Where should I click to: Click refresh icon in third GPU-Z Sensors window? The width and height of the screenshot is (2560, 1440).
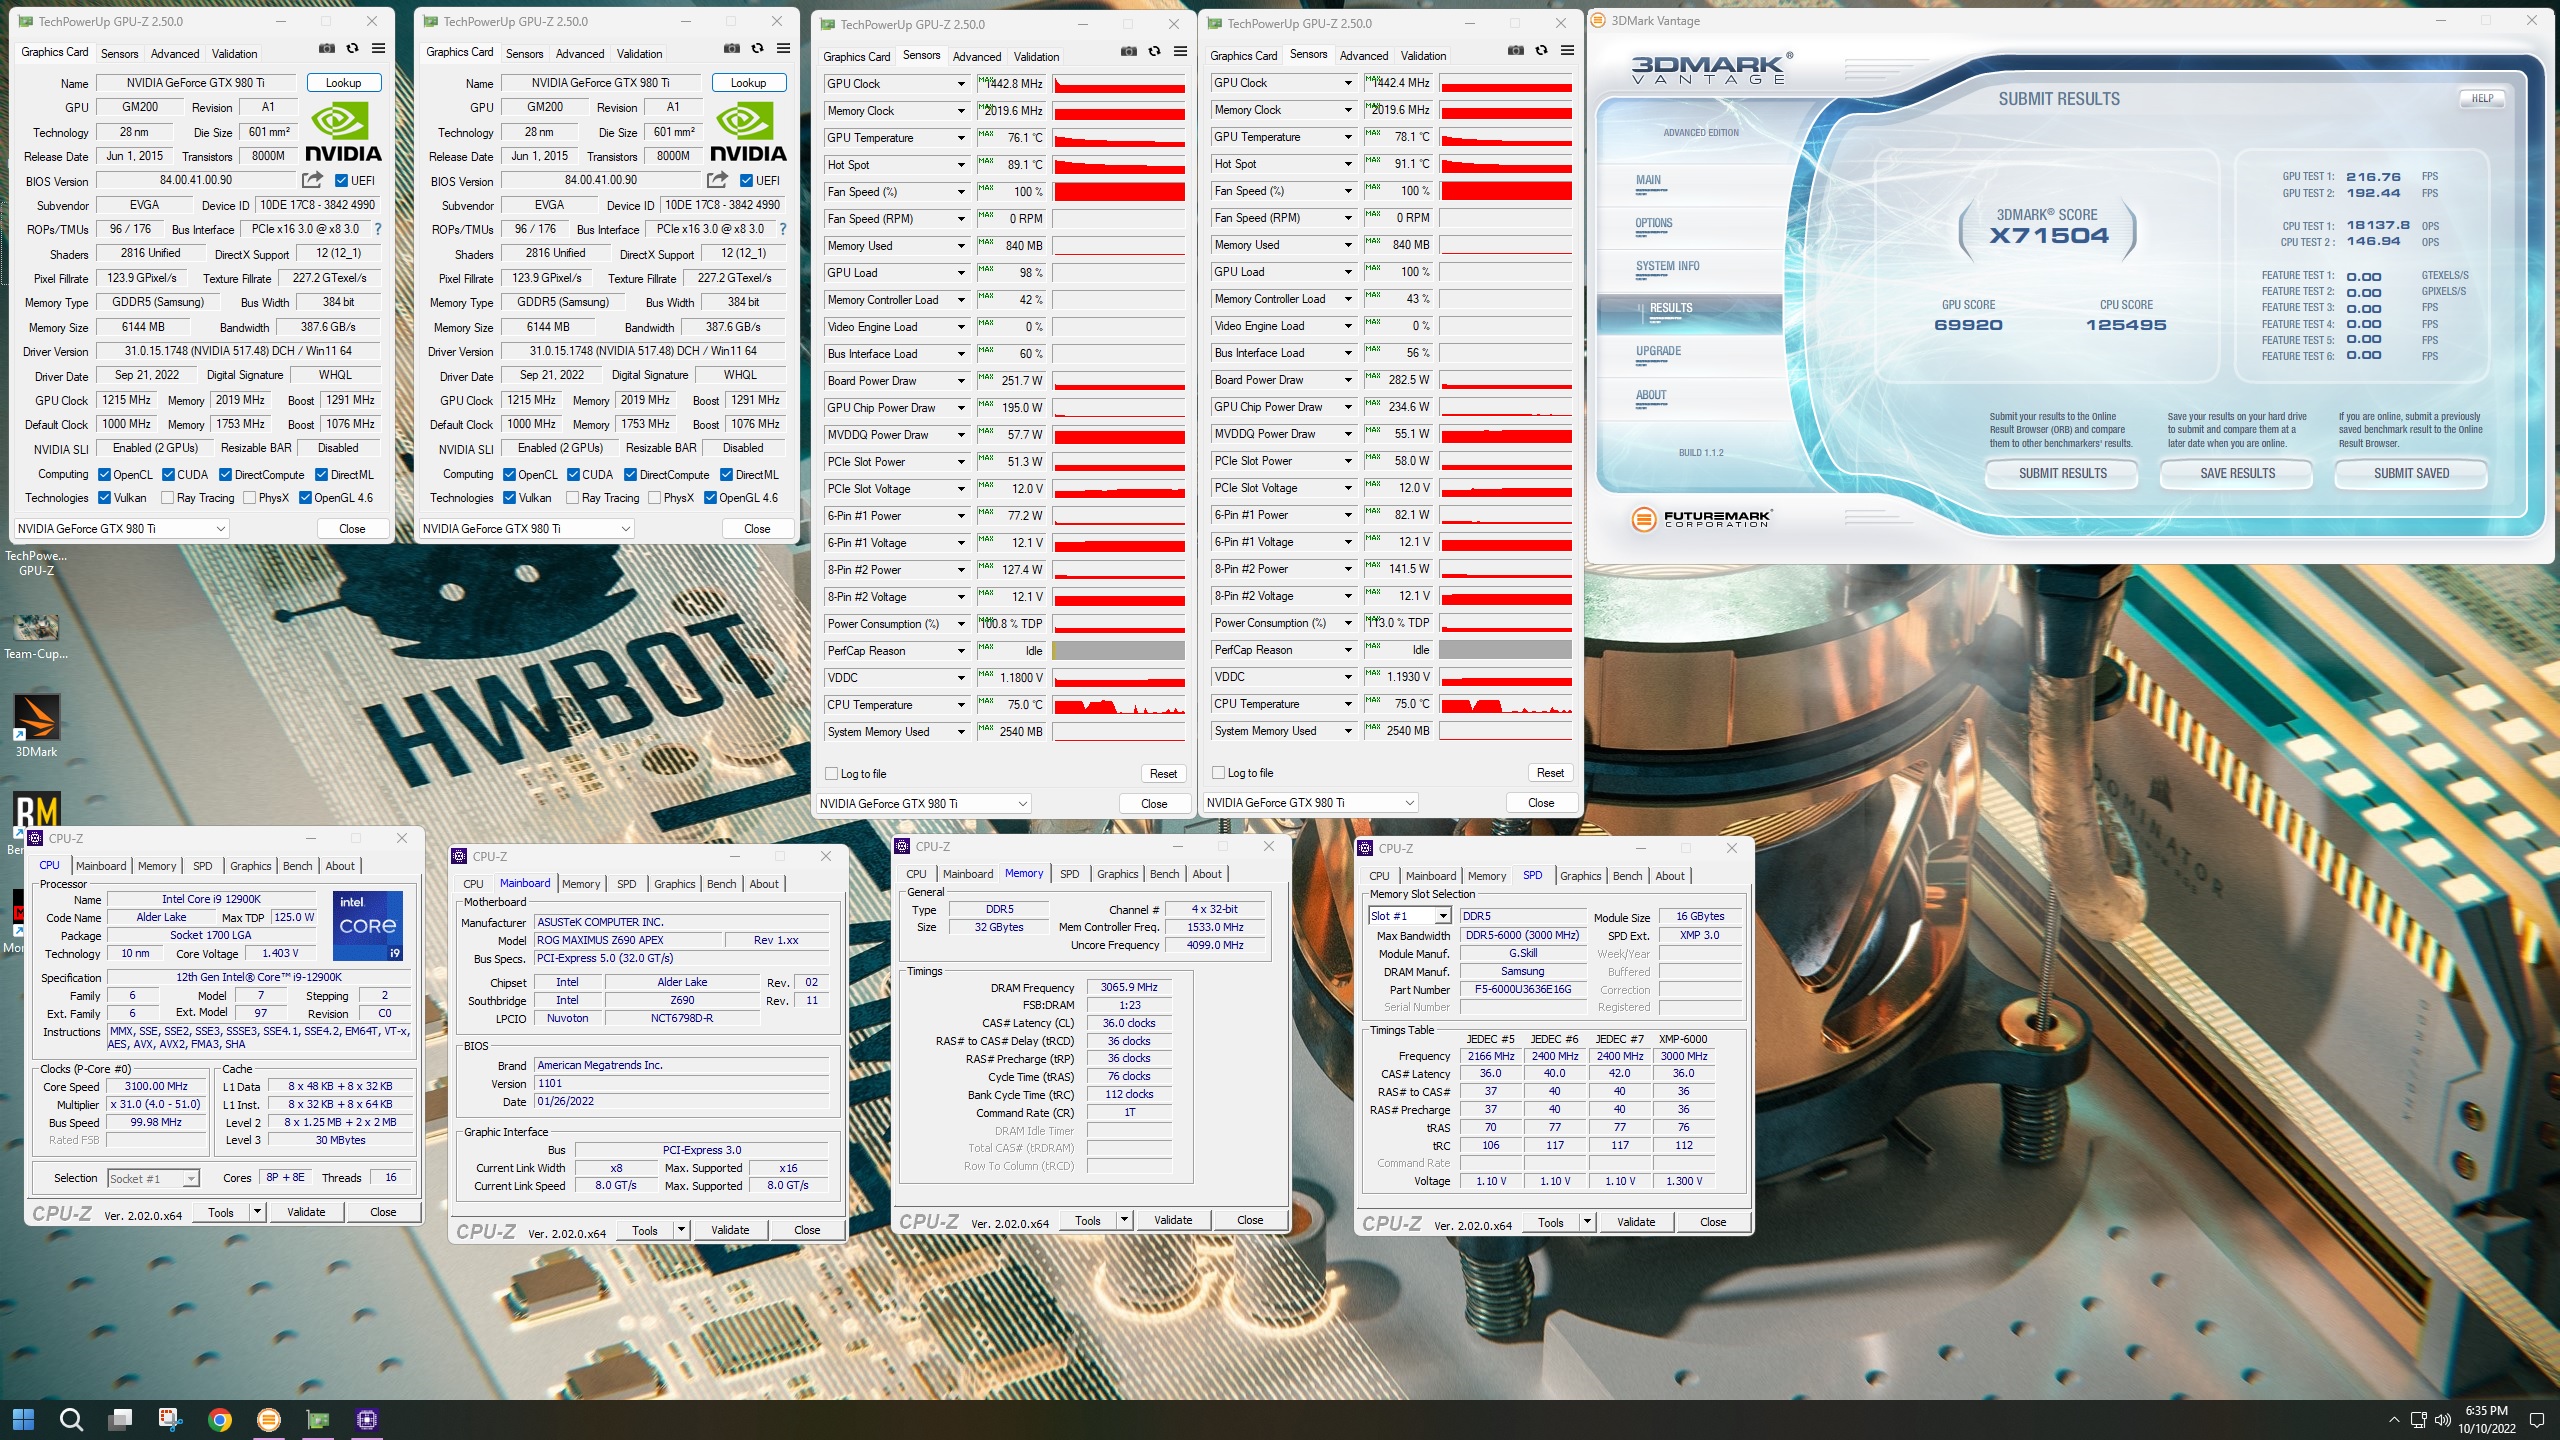pos(1154,52)
